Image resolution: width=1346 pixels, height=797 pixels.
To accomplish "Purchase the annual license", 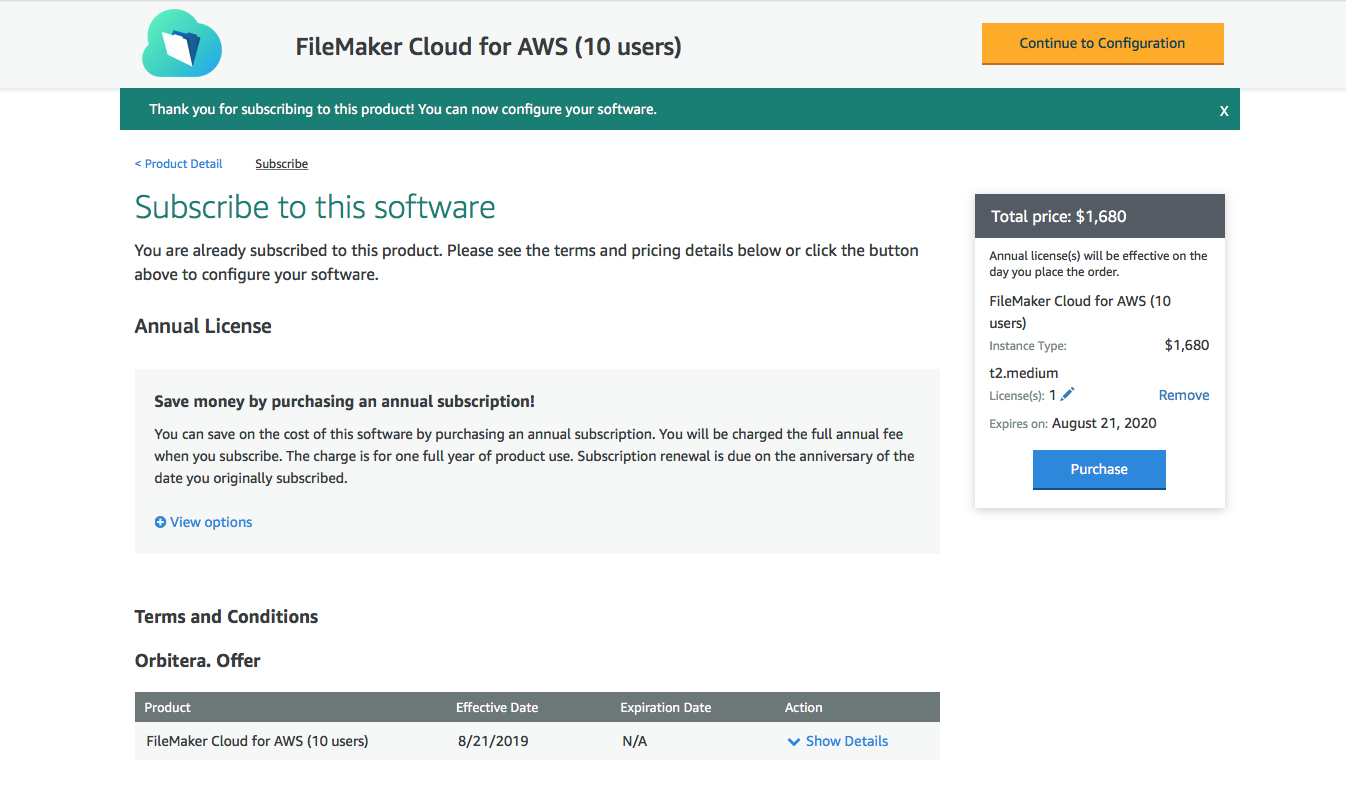I will point(1098,469).
